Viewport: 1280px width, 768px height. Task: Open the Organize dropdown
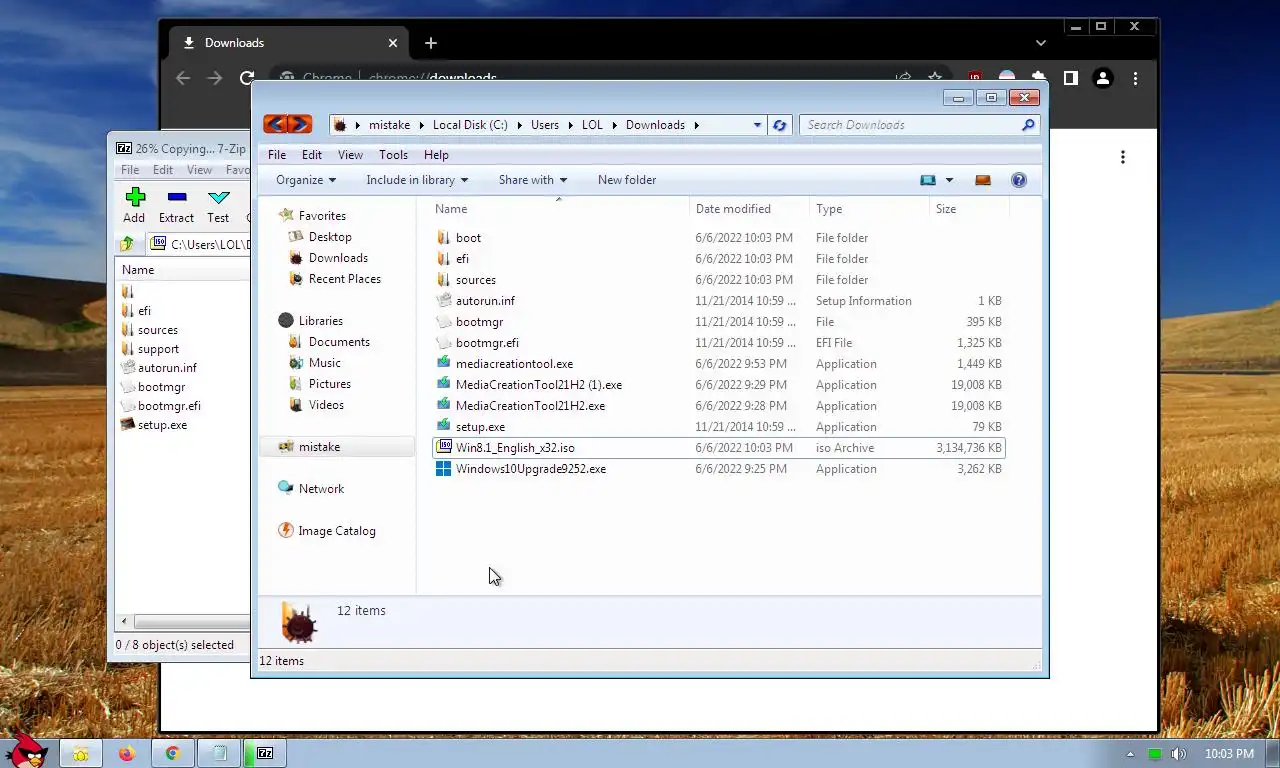306,180
